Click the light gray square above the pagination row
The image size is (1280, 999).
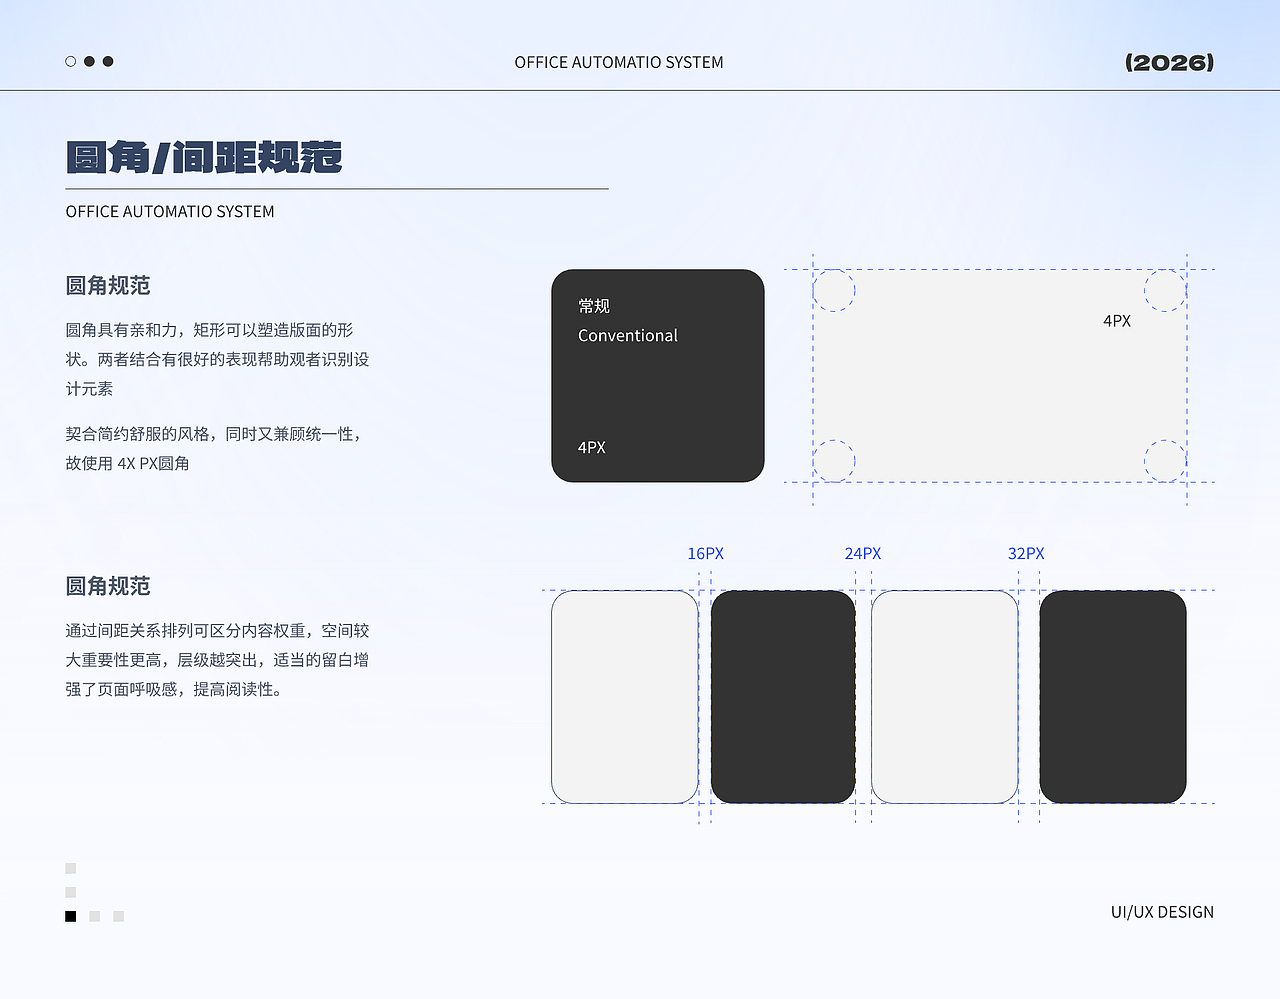(70, 891)
